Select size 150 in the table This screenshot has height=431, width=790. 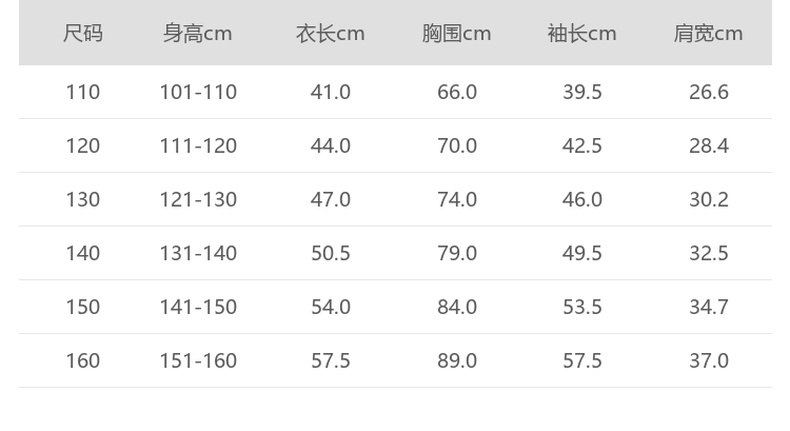tap(83, 307)
